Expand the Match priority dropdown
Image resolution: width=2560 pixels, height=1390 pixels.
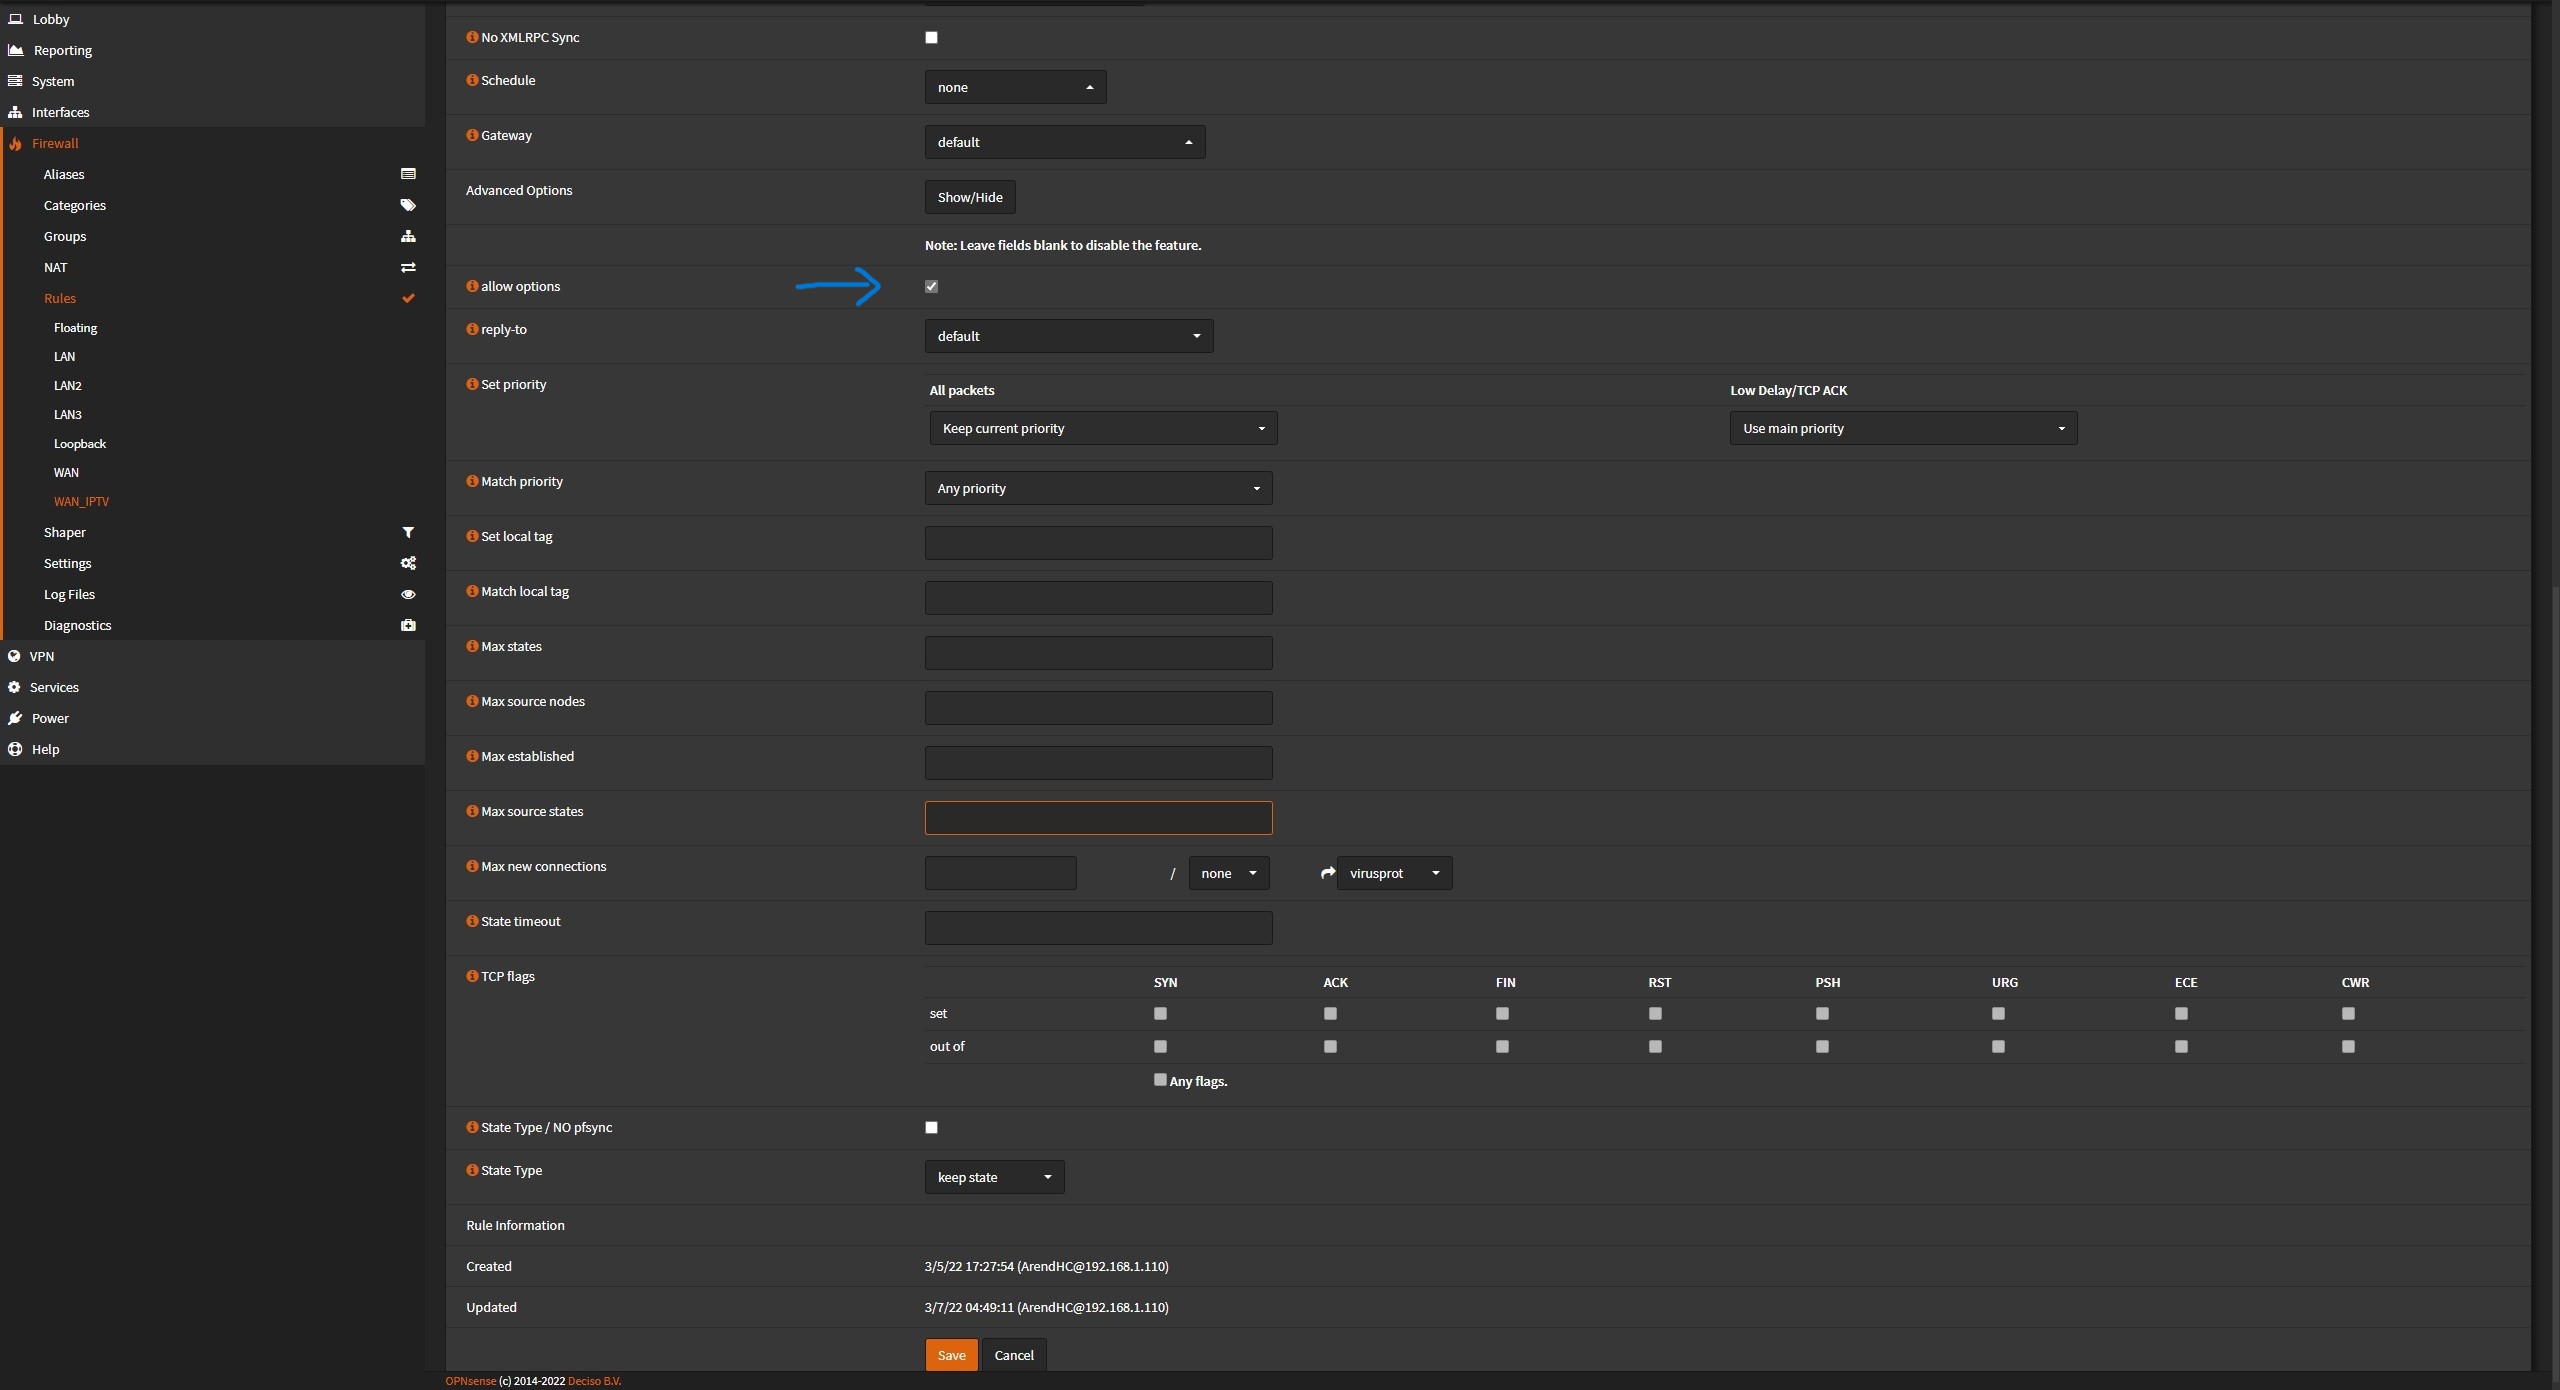coord(1098,488)
